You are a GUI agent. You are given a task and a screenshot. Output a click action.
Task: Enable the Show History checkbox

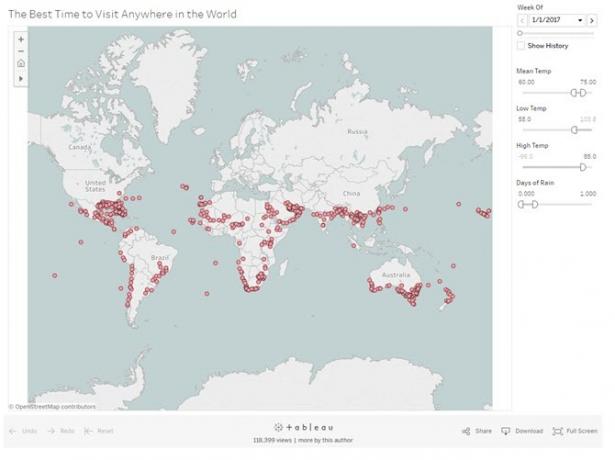coord(521,45)
